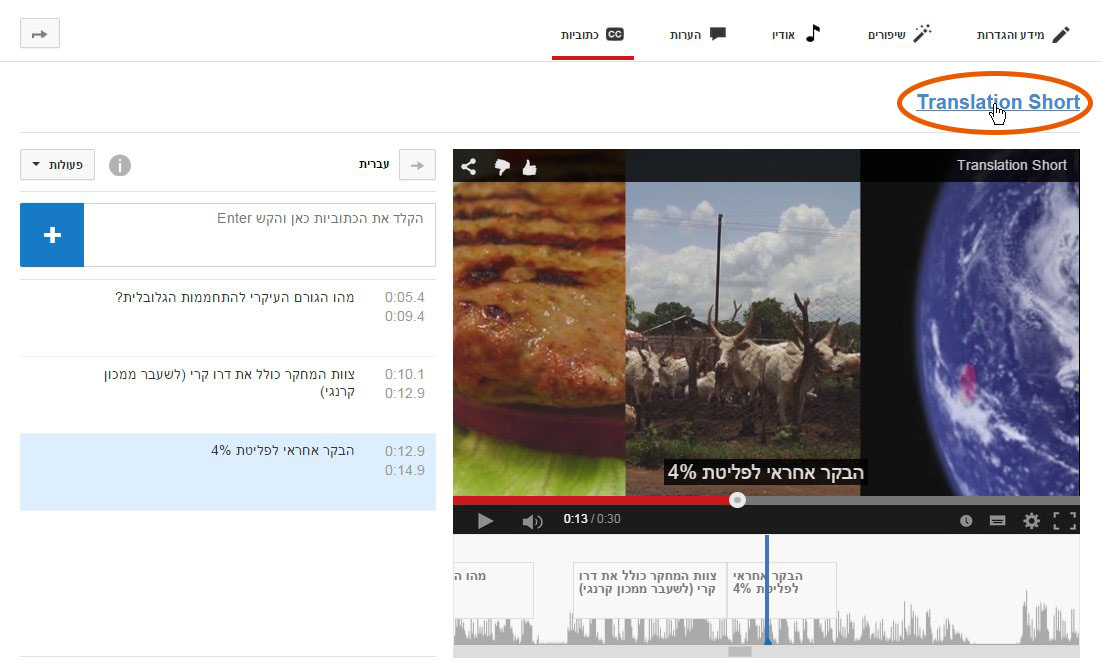Screen dimensions: 1102x663
Task: Enter fullscreen mode
Action: pos(1065,521)
